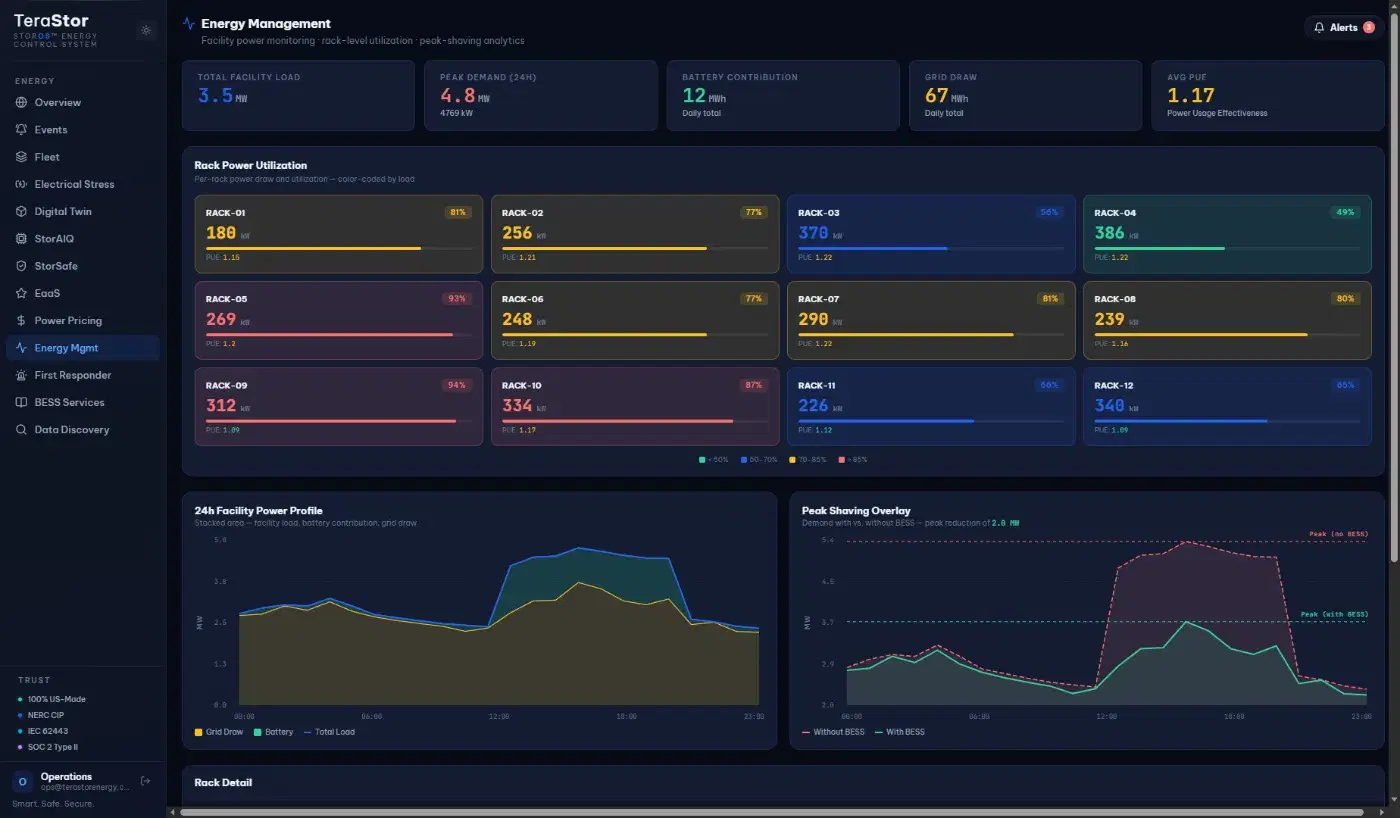The width and height of the screenshot is (1400, 818).
Task: Click the 49% badge on RACK-04
Action: pyautogui.click(x=1344, y=212)
